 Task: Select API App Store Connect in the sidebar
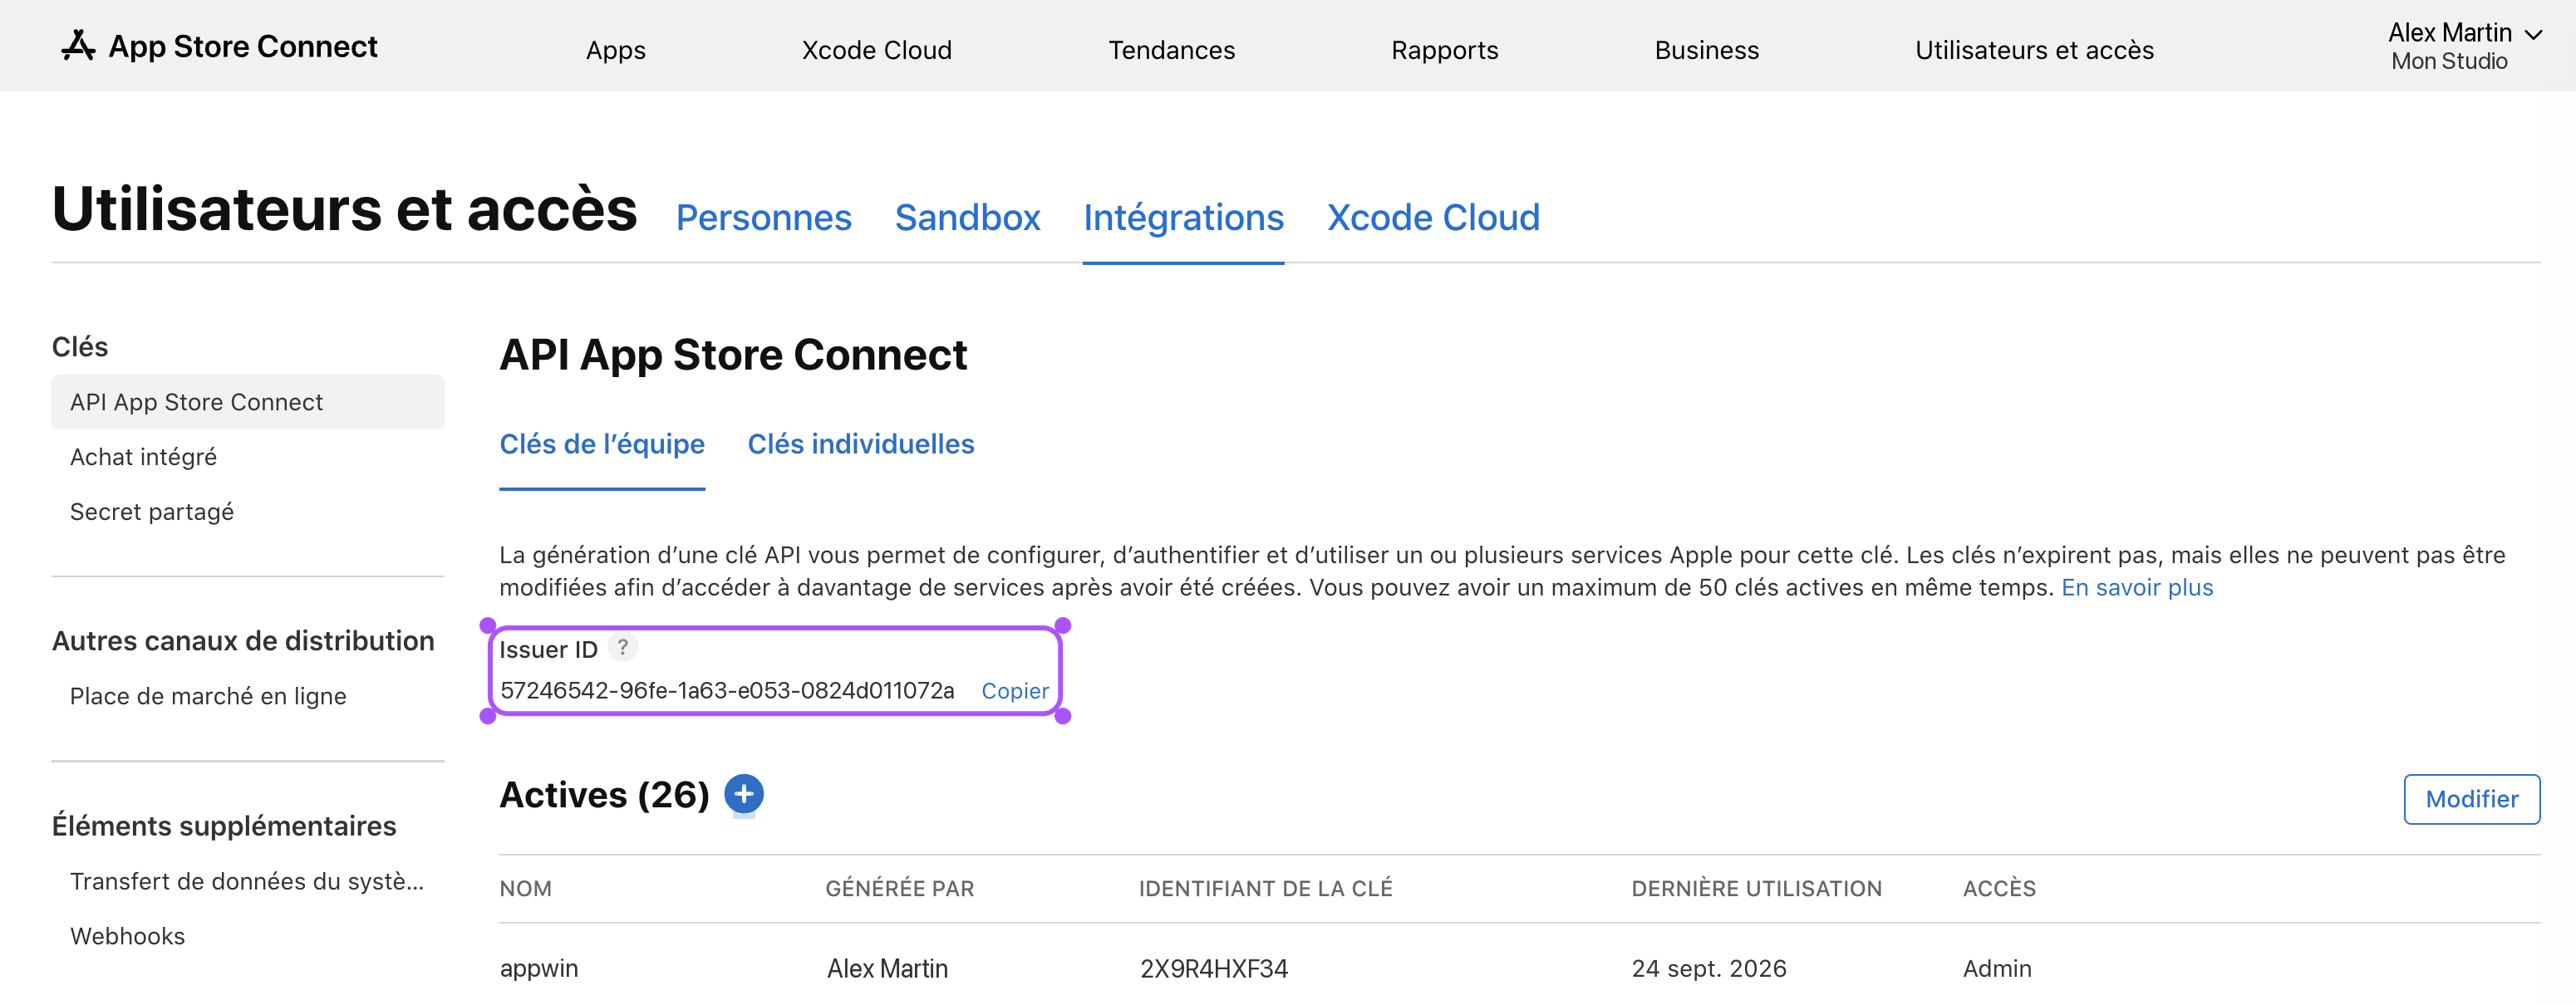click(248, 402)
